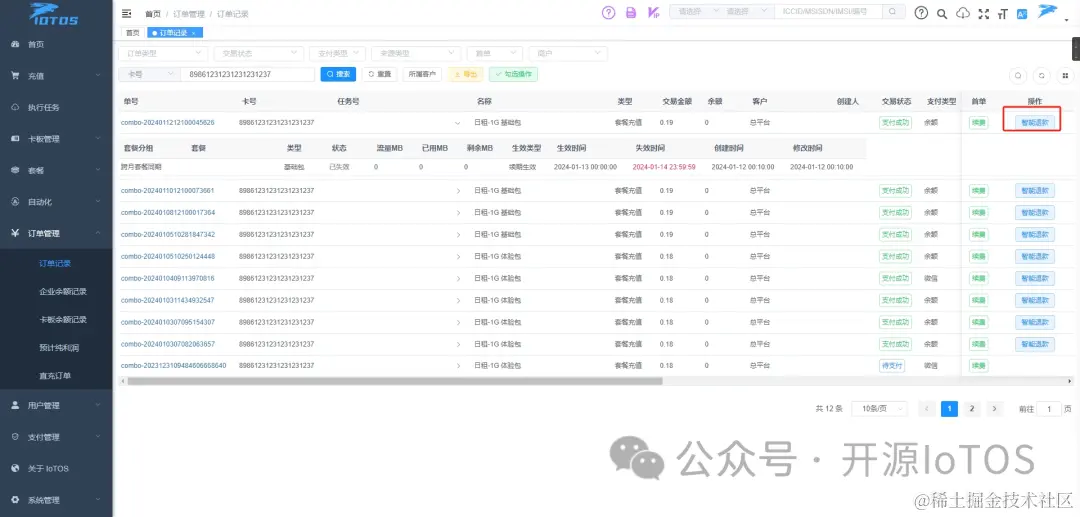The image size is (1080, 517).
Task: Open order link combo-2024010409113970816
Action: 167,279
